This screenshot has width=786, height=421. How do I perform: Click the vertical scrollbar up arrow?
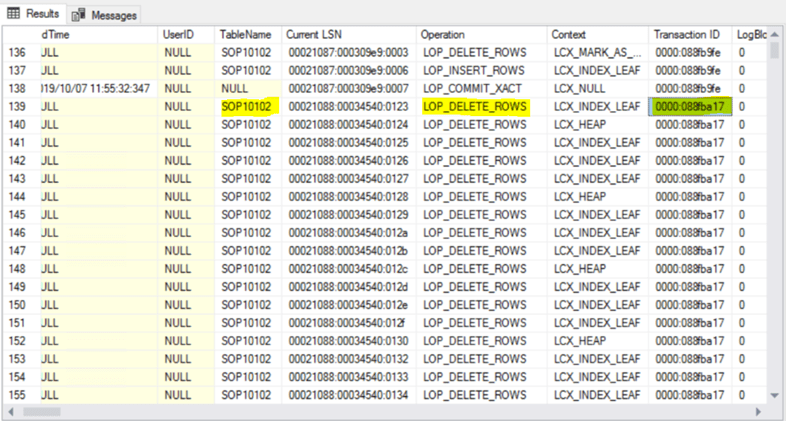[x=776, y=34]
